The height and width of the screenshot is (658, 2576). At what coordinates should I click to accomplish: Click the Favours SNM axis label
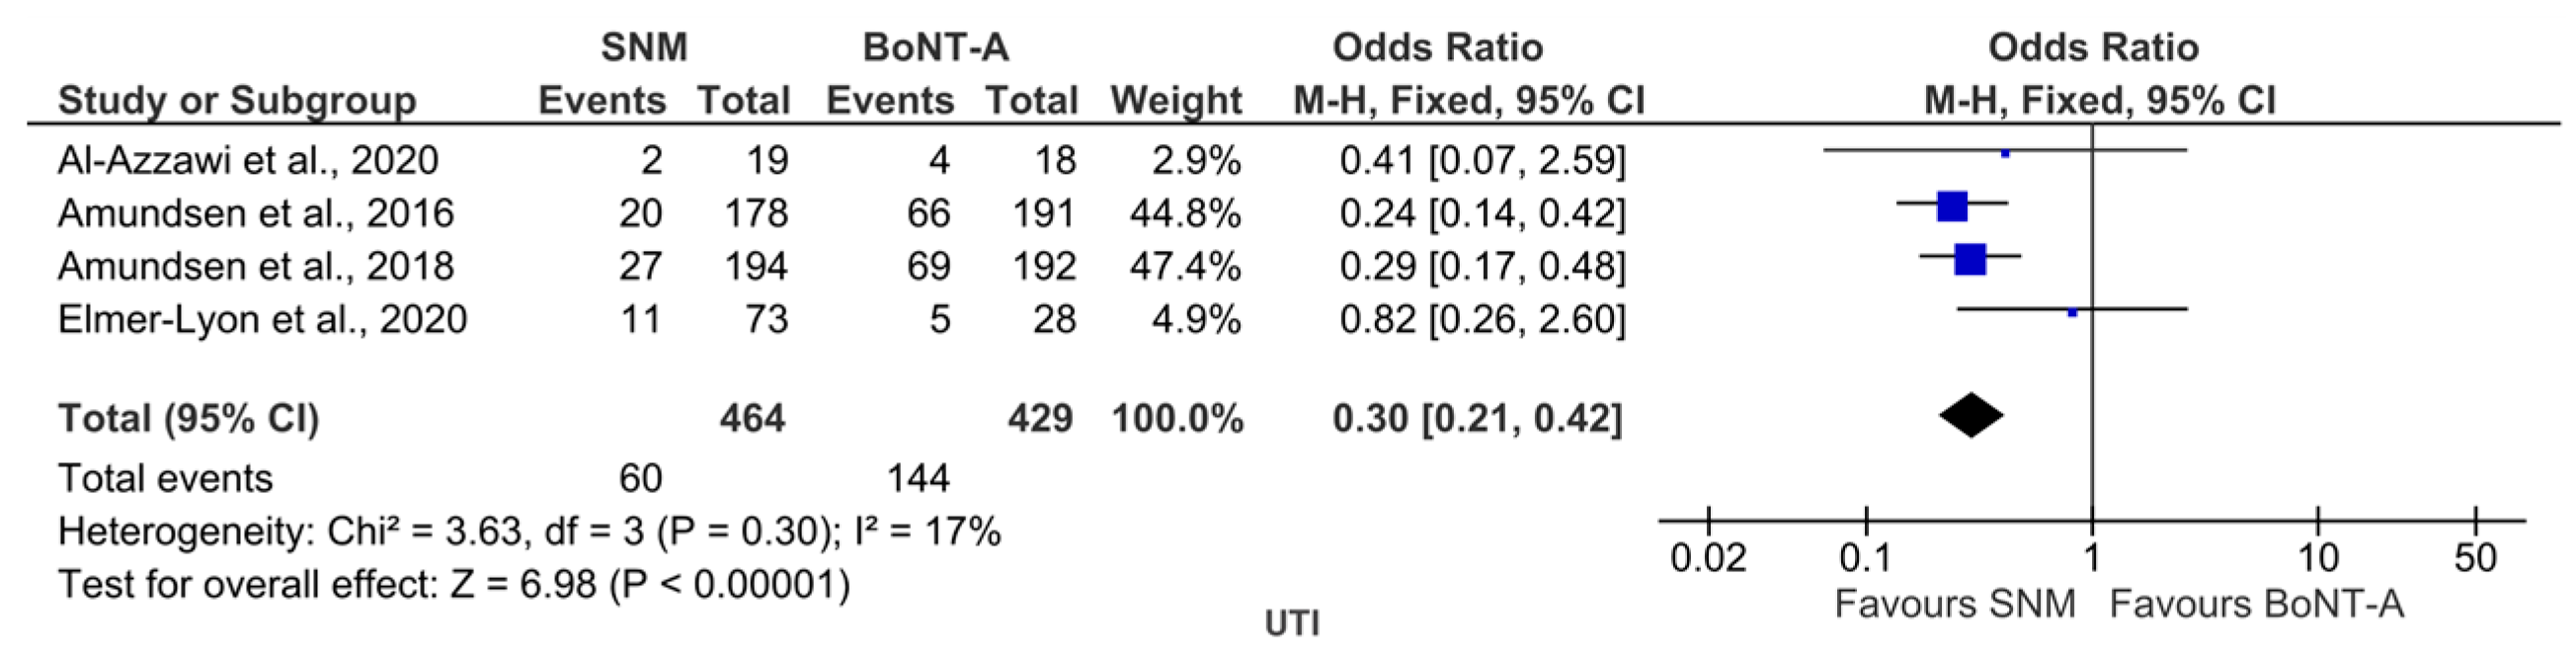(x=1955, y=604)
